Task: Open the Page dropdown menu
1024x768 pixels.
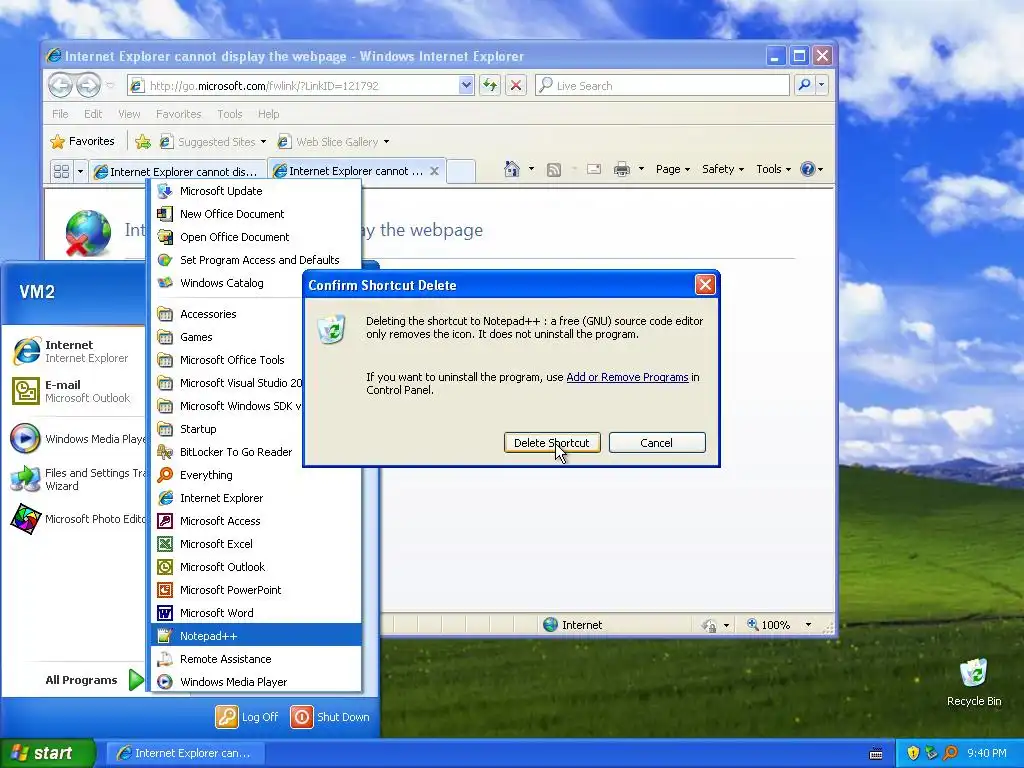Action: [673, 169]
